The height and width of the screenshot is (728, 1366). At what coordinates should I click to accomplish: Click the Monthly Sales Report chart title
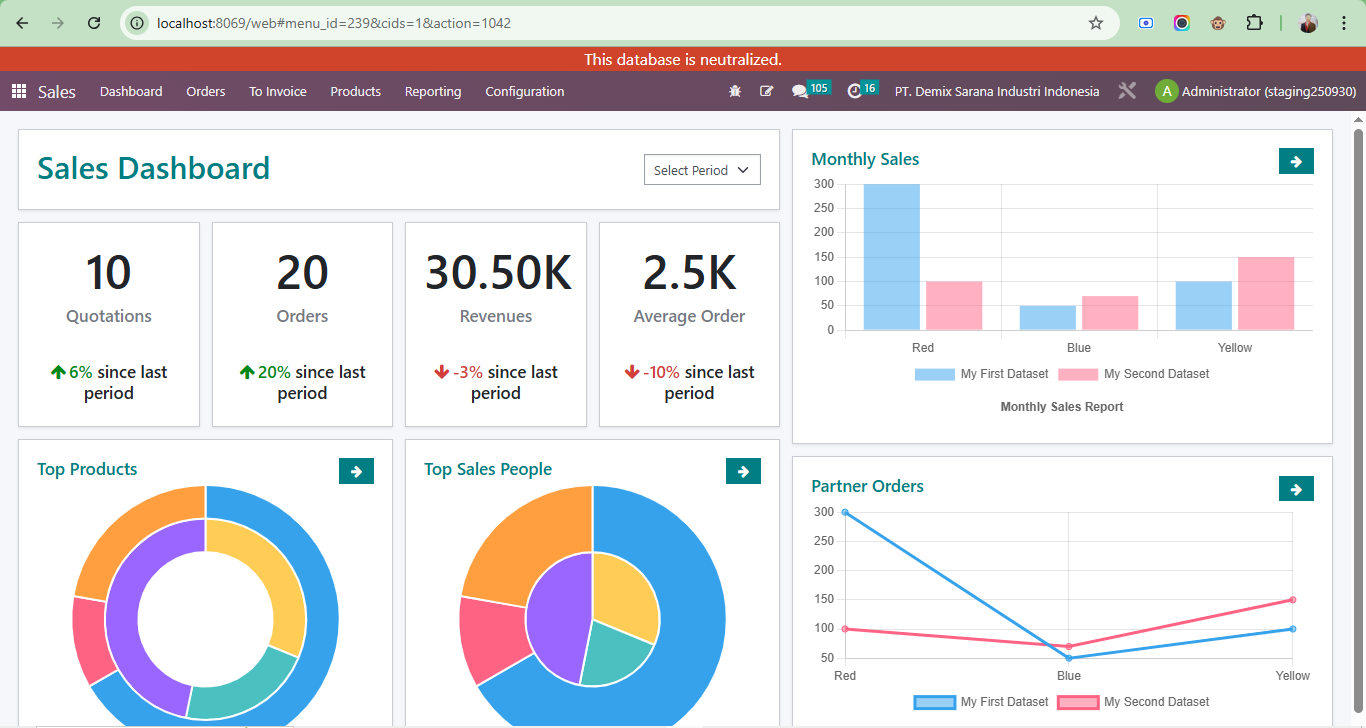pyautogui.click(x=1062, y=407)
